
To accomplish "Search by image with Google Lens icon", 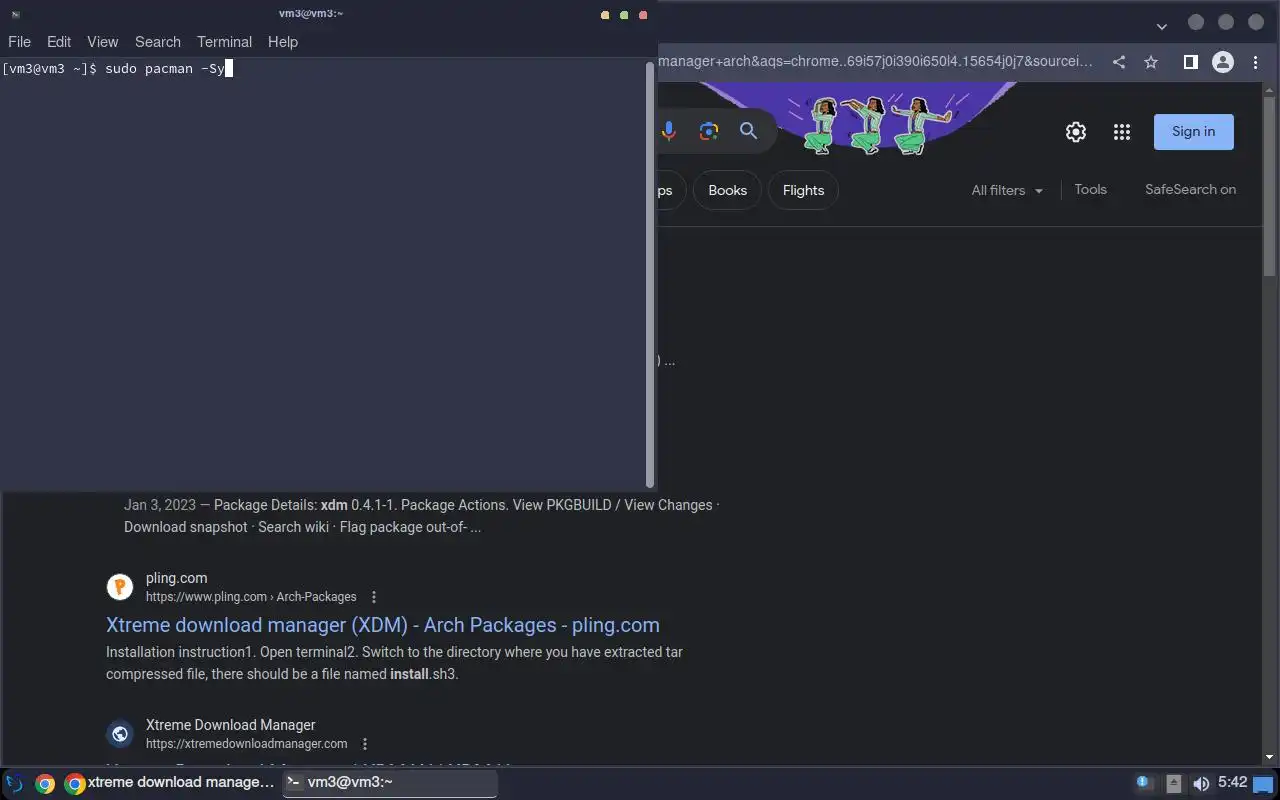I will tap(709, 131).
